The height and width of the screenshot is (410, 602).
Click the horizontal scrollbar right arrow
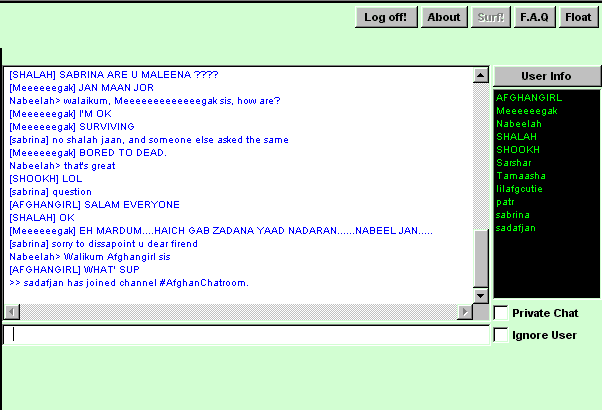click(464, 312)
